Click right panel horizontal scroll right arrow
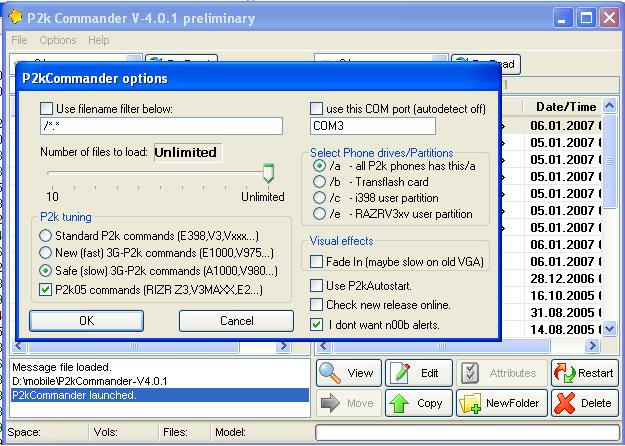Image resolution: width=625 pixels, height=446 pixels. click(x=592, y=346)
